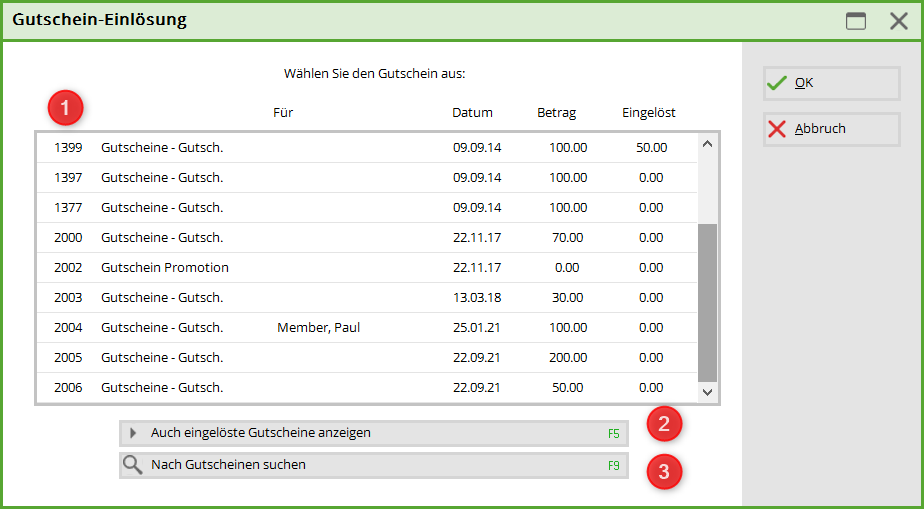Expand the triangle next to eingelöste Gutscheine
Viewport: 924px width, 509px height.
[x=133, y=433]
